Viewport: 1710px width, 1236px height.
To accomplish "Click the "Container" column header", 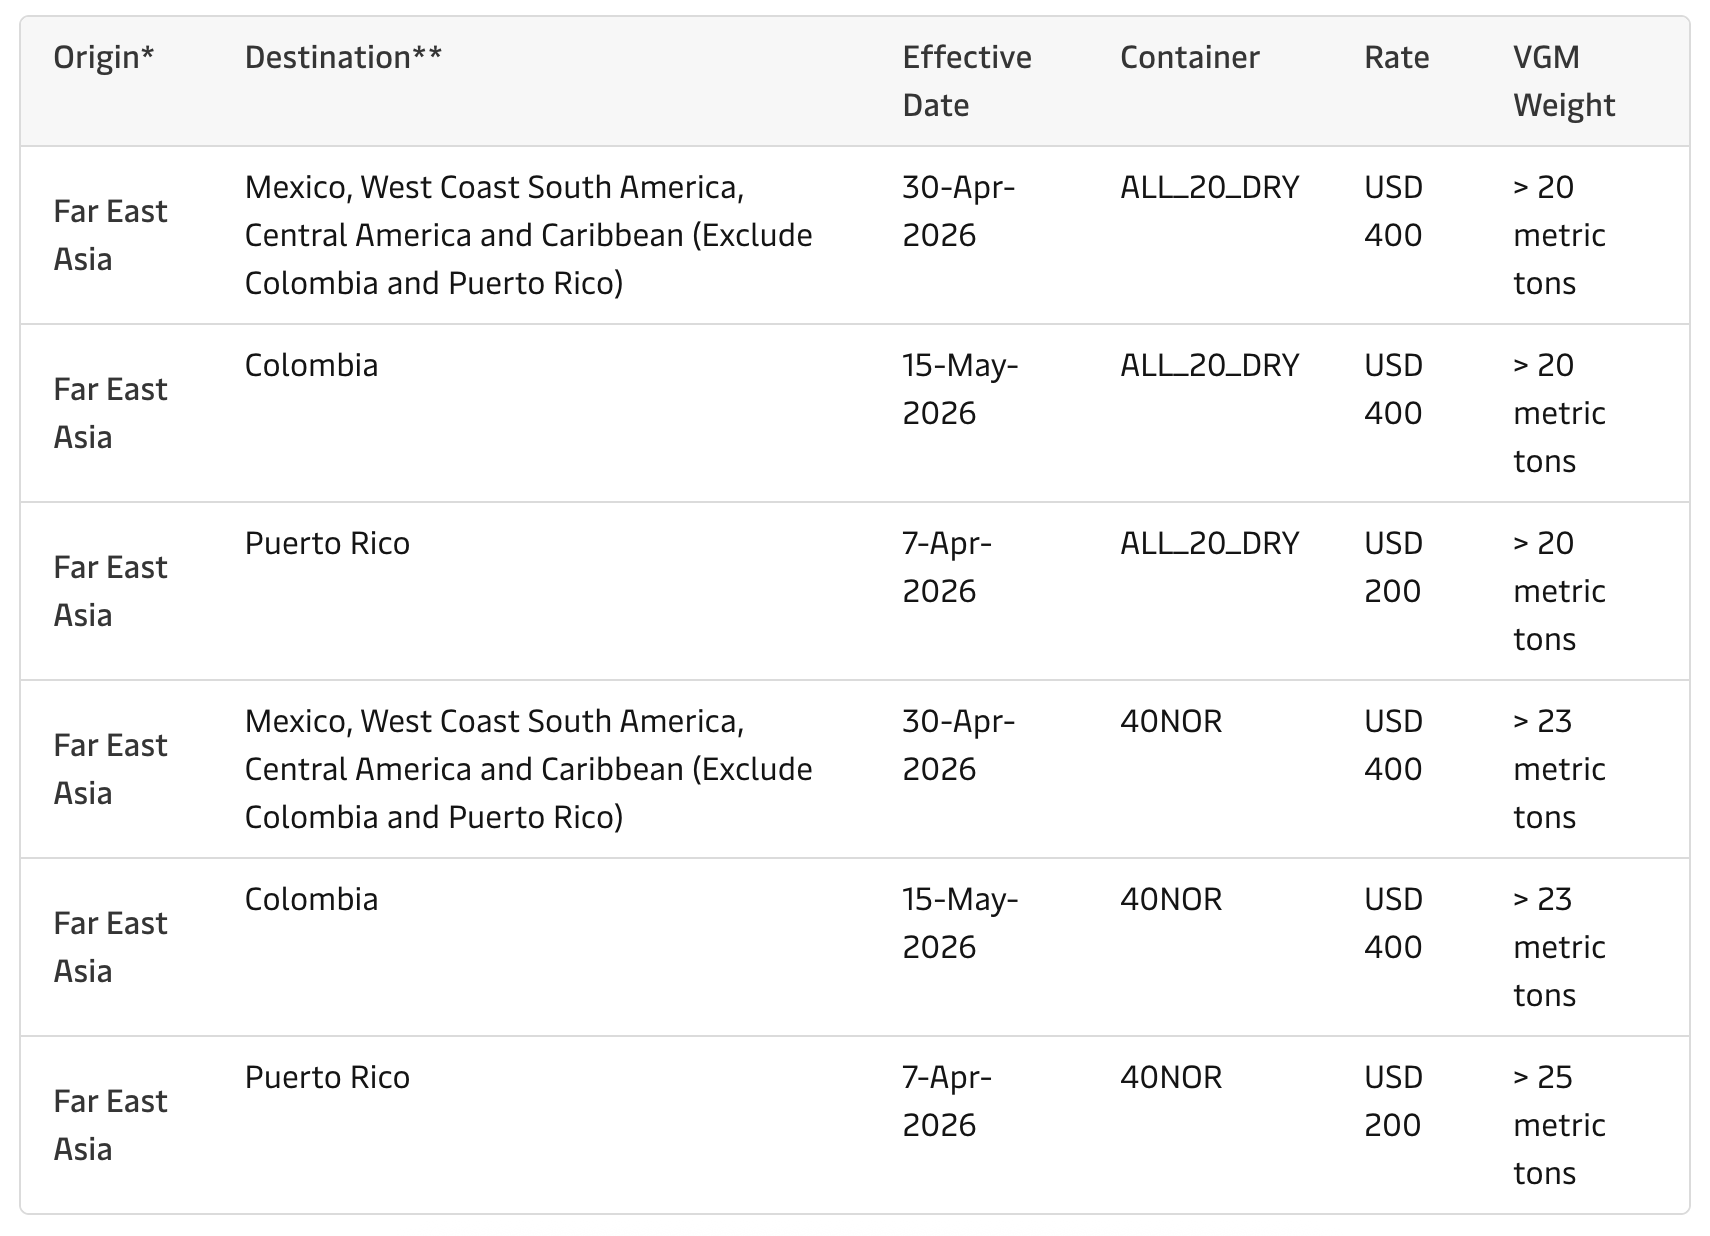I will 1189,57.
